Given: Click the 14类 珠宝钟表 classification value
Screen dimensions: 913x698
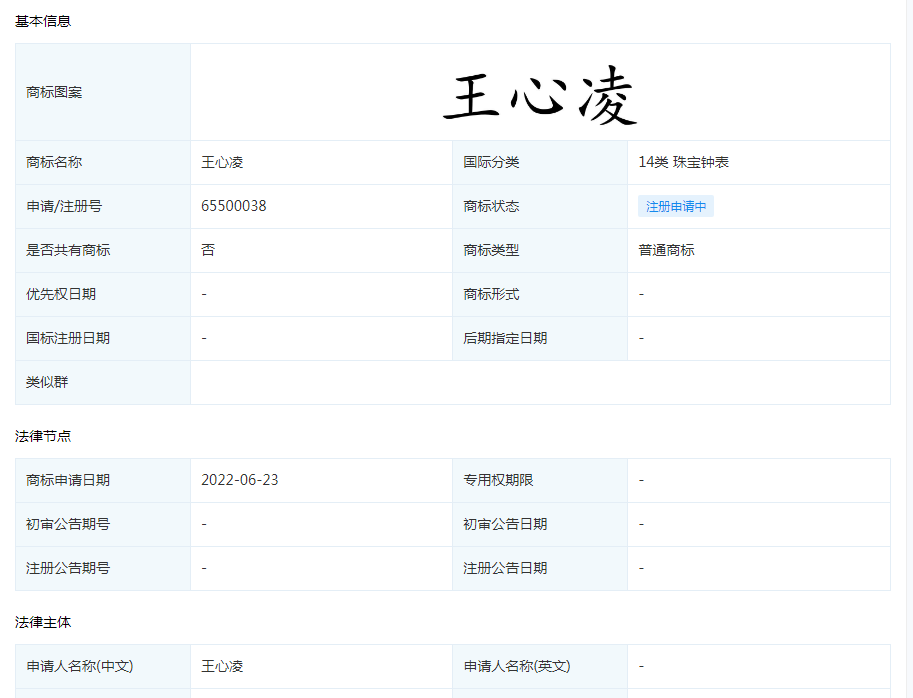Looking at the screenshot, I should coord(684,162).
